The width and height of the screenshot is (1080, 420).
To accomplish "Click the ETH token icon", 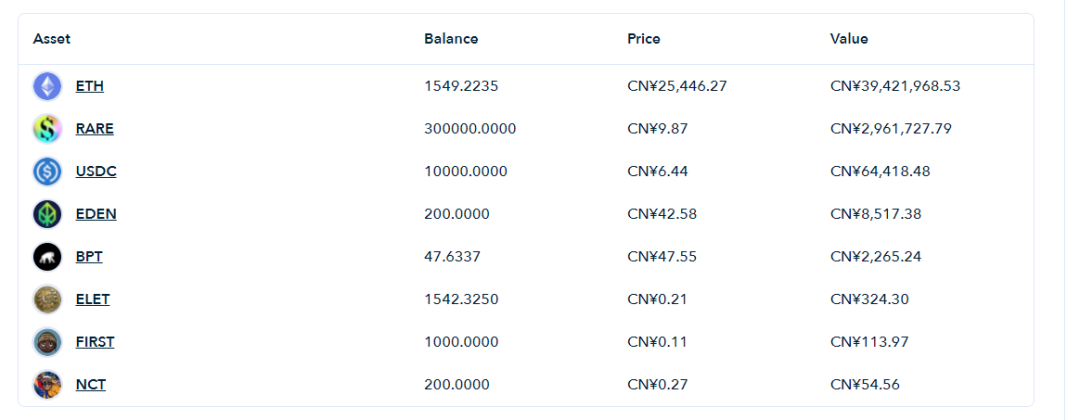I will pos(48,87).
